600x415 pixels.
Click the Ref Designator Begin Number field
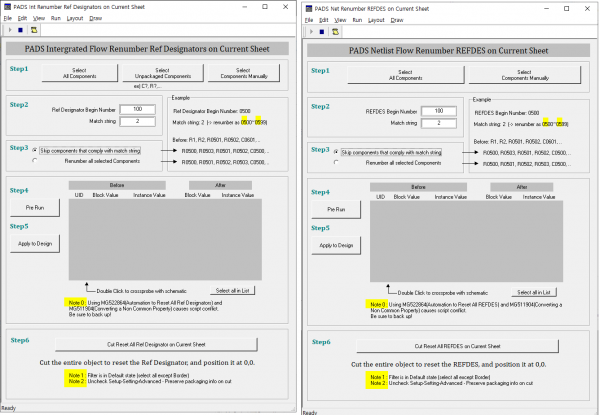click(130, 109)
